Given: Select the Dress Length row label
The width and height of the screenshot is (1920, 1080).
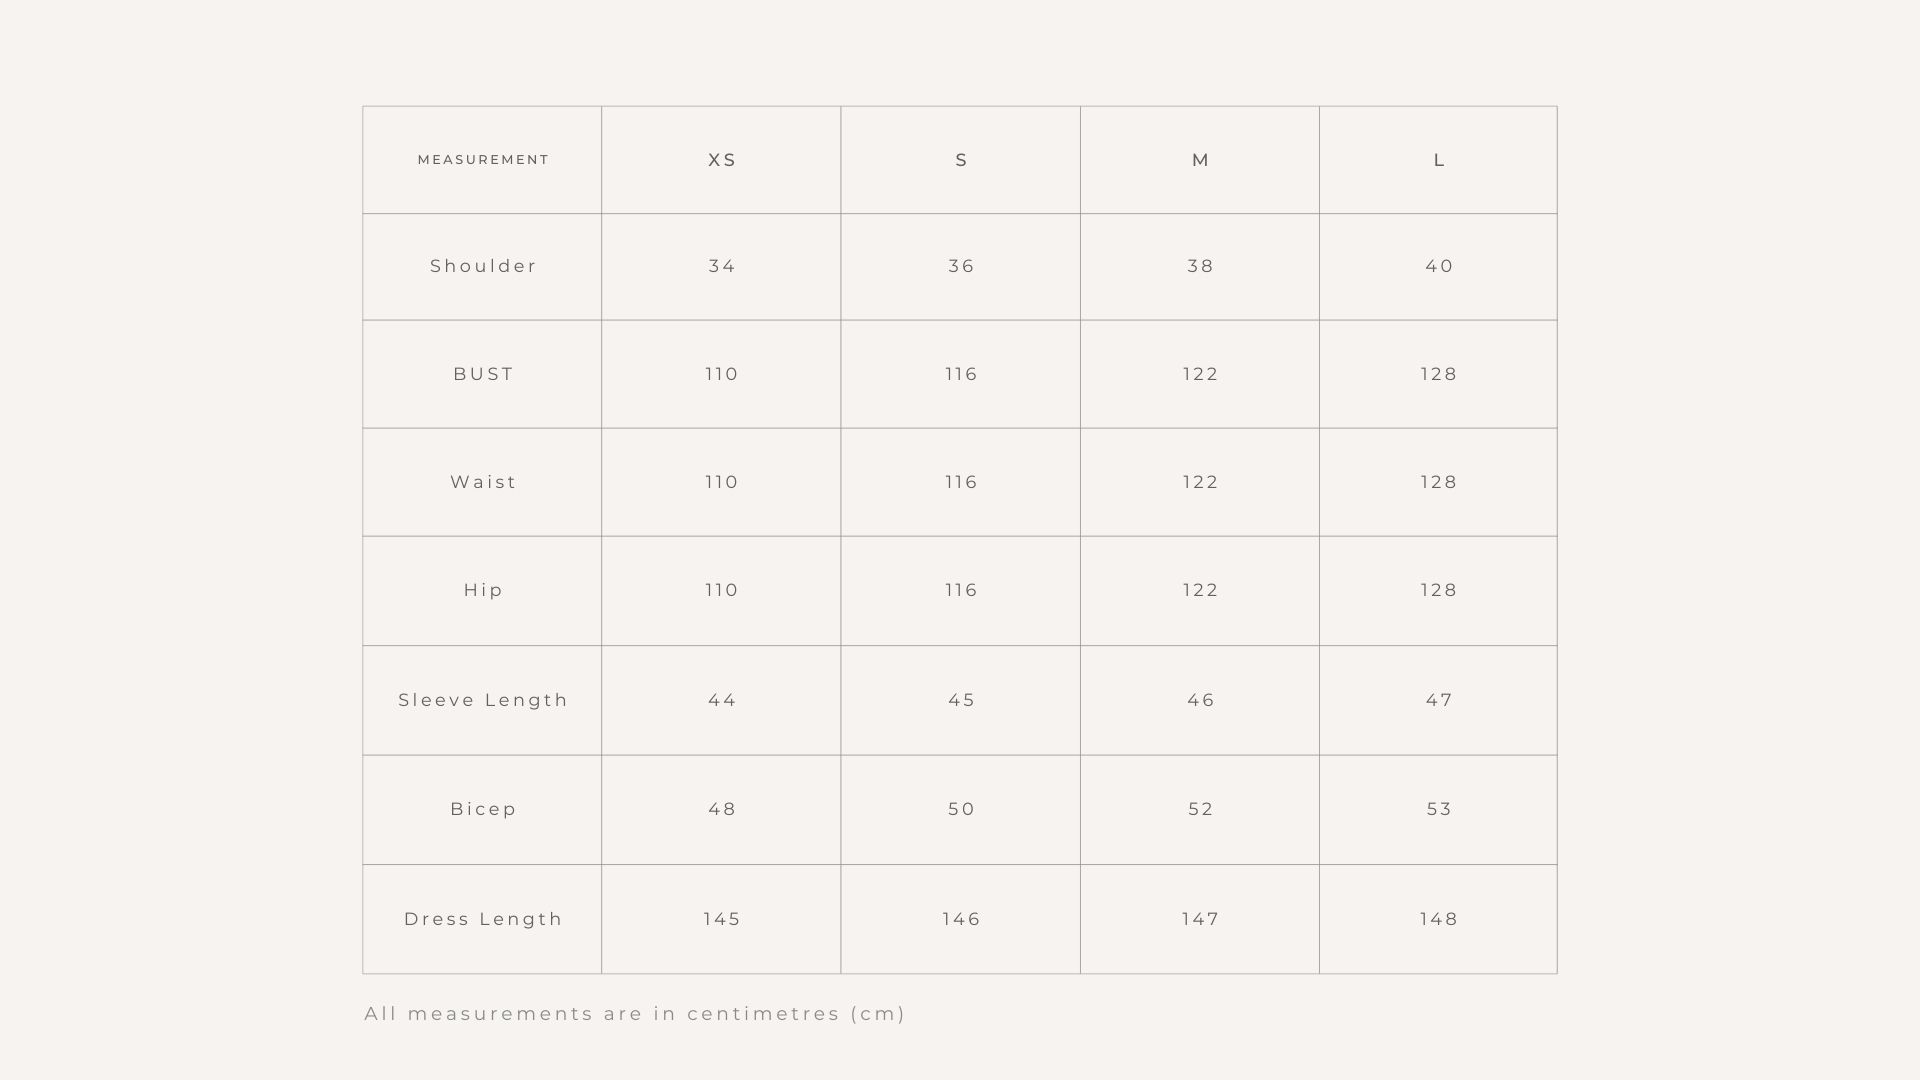Looking at the screenshot, I should point(483,919).
